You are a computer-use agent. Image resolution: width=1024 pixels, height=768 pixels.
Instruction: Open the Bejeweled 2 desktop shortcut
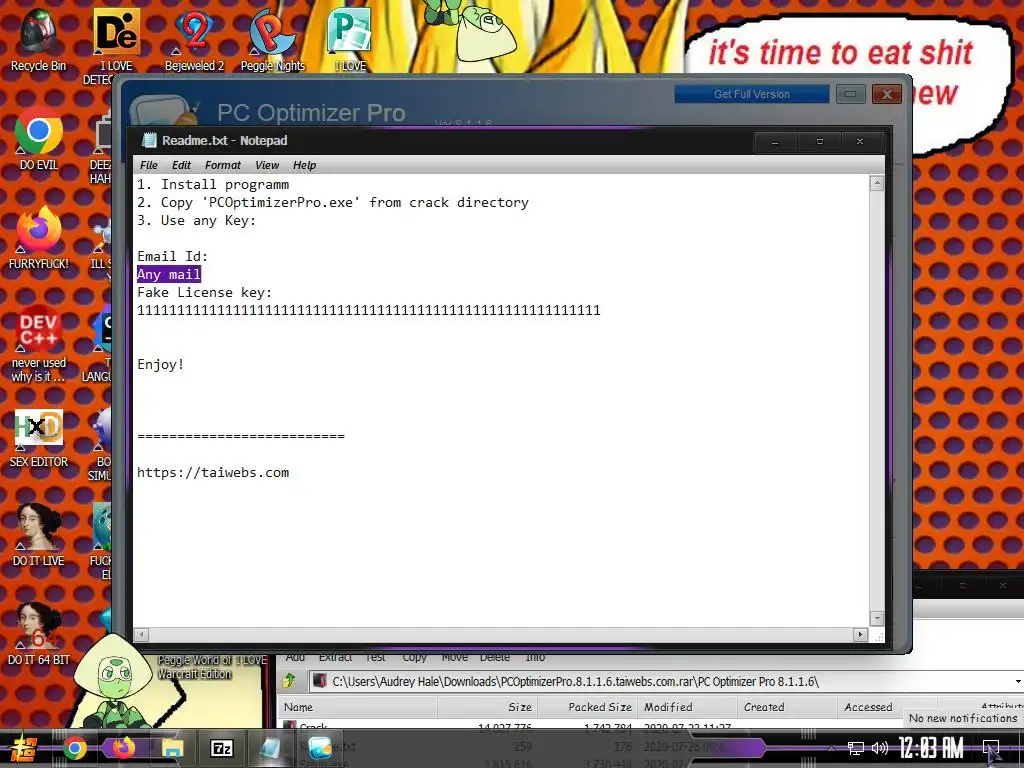[194, 39]
